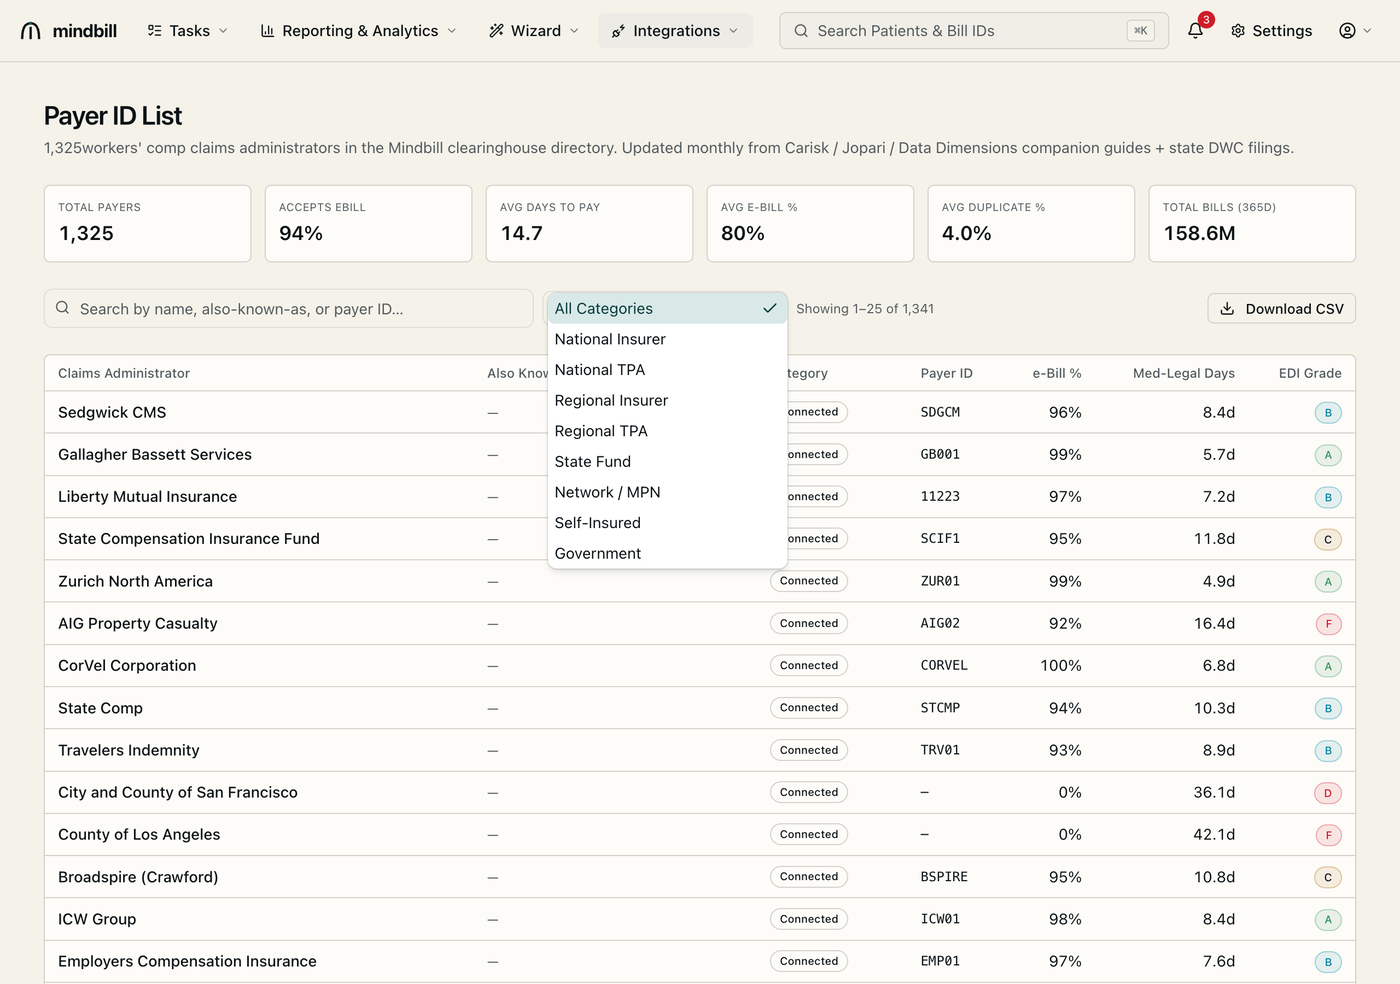Click the EDI grade F badge for AIG
This screenshot has height=984, width=1400.
click(1328, 624)
